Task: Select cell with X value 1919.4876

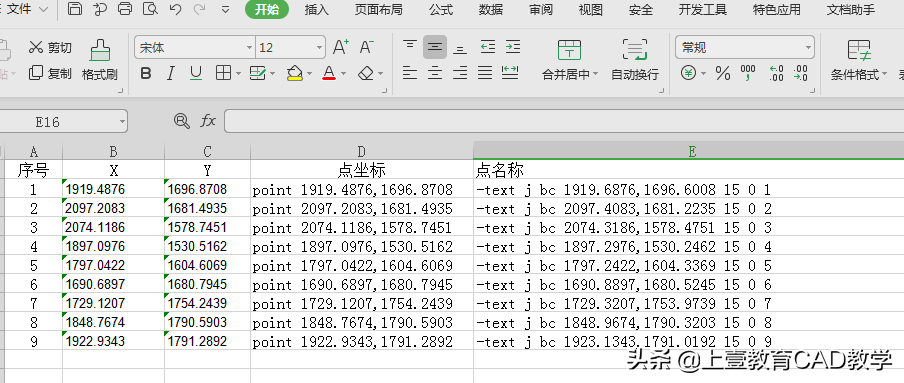Action: coord(113,189)
